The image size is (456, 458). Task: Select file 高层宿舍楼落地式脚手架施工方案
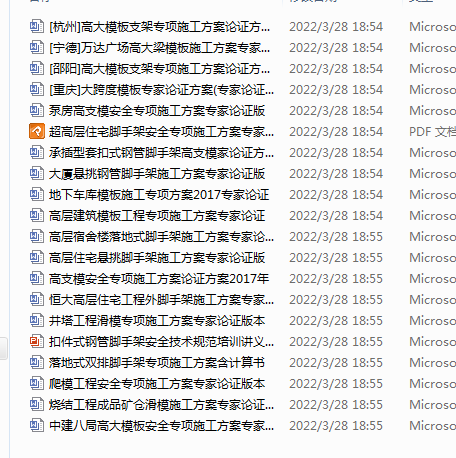pyautogui.click(x=161, y=237)
